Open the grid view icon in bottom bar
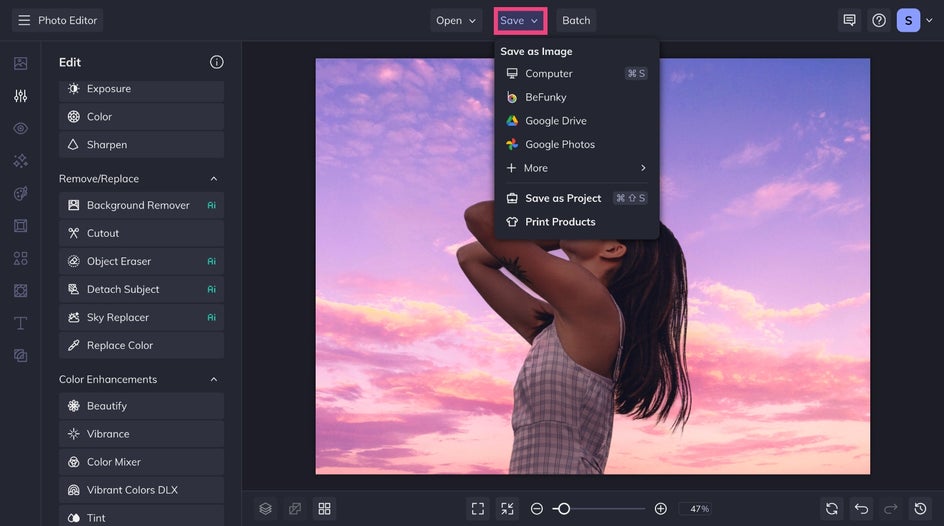The width and height of the screenshot is (944, 526). tap(324, 509)
